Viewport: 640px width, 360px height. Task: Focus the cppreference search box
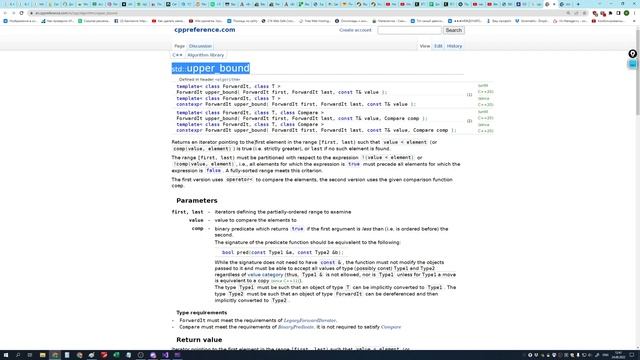pyautogui.click(x=409, y=30)
